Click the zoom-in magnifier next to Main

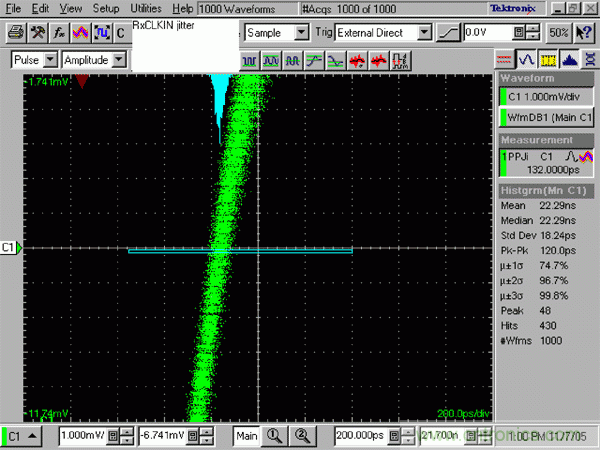click(x=276, y=436)
